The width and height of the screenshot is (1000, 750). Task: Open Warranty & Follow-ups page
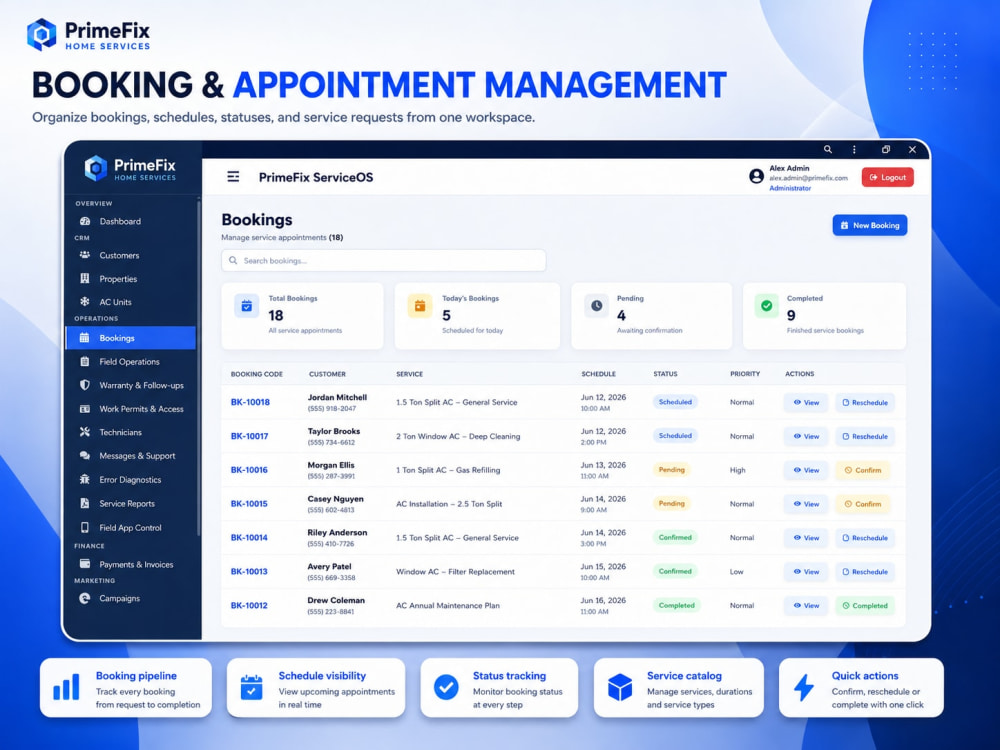click(x=130, y=385)
